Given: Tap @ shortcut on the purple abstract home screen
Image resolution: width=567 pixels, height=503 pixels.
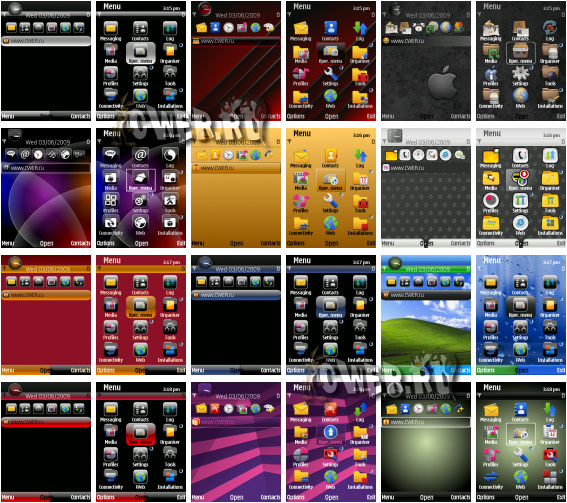Looking at the screenshot, I should tap(25, 155).
